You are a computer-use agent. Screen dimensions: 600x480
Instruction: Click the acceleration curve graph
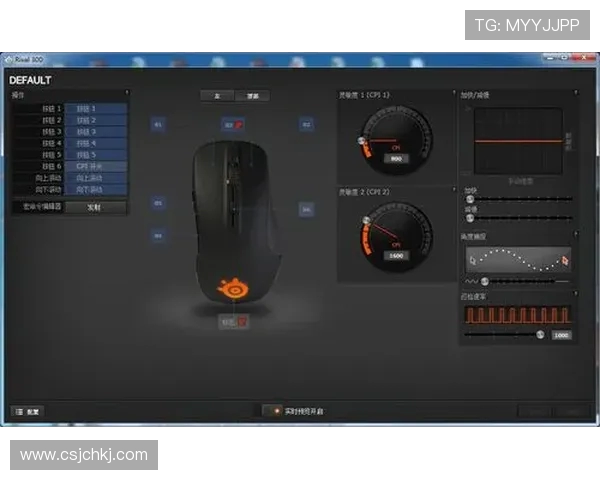click(518, 141)
